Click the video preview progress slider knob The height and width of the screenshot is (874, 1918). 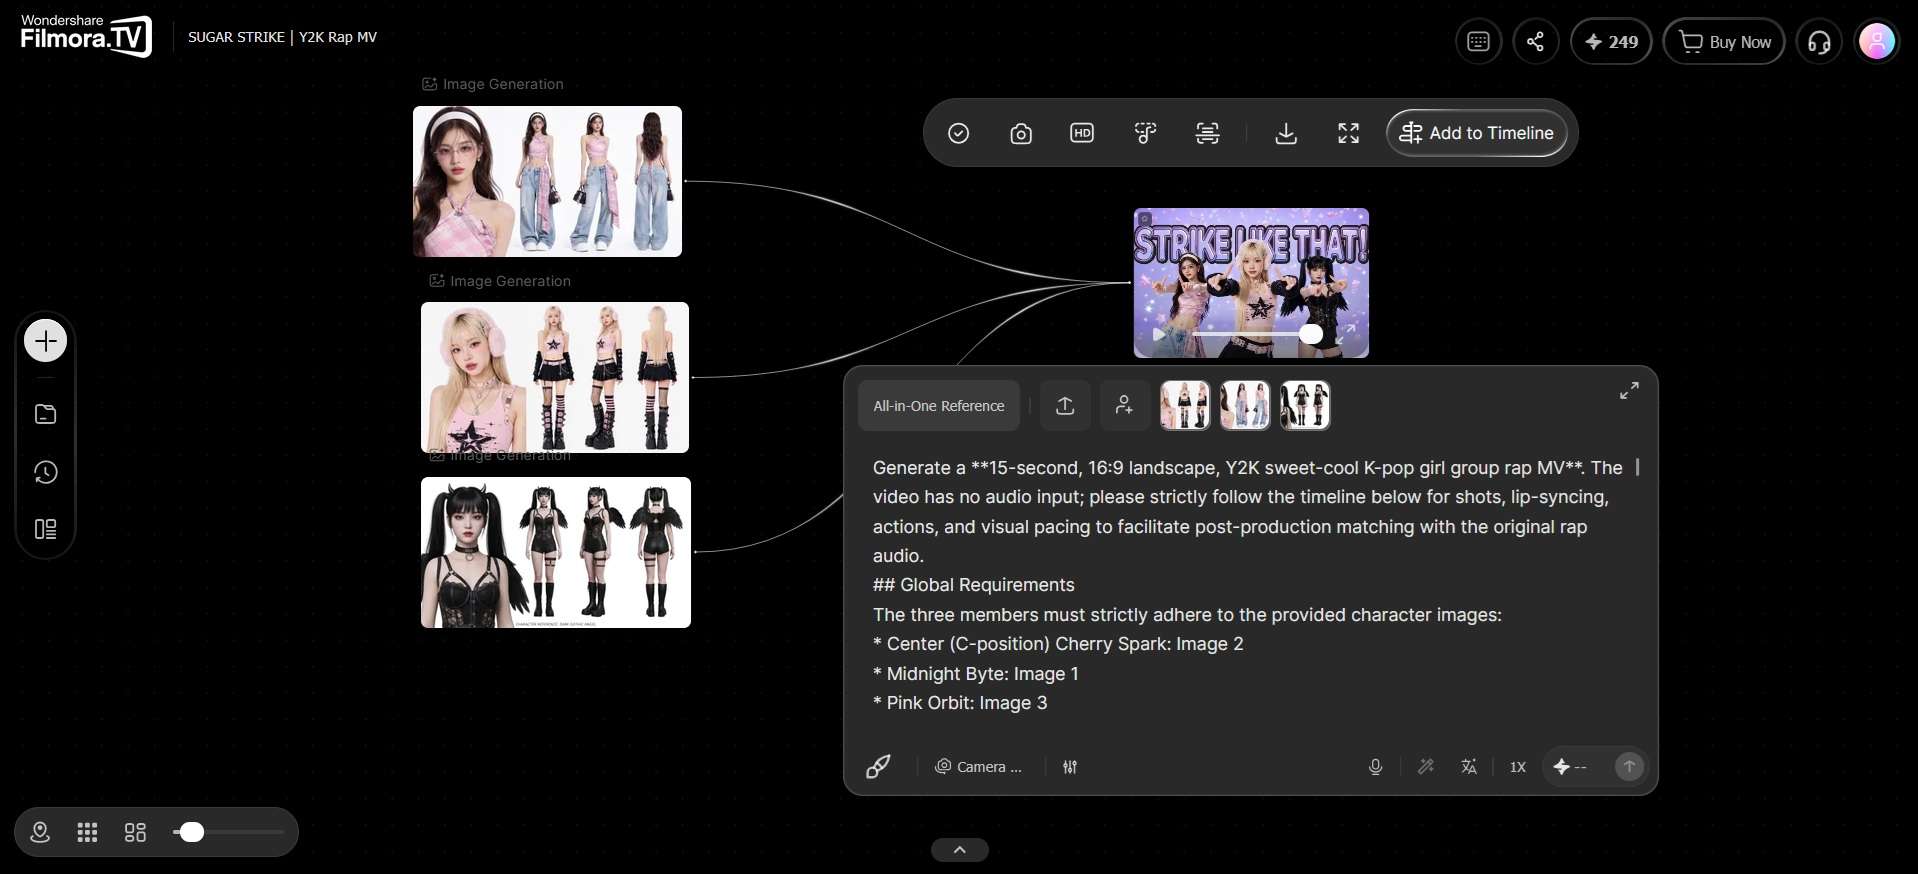point(1311,334)
